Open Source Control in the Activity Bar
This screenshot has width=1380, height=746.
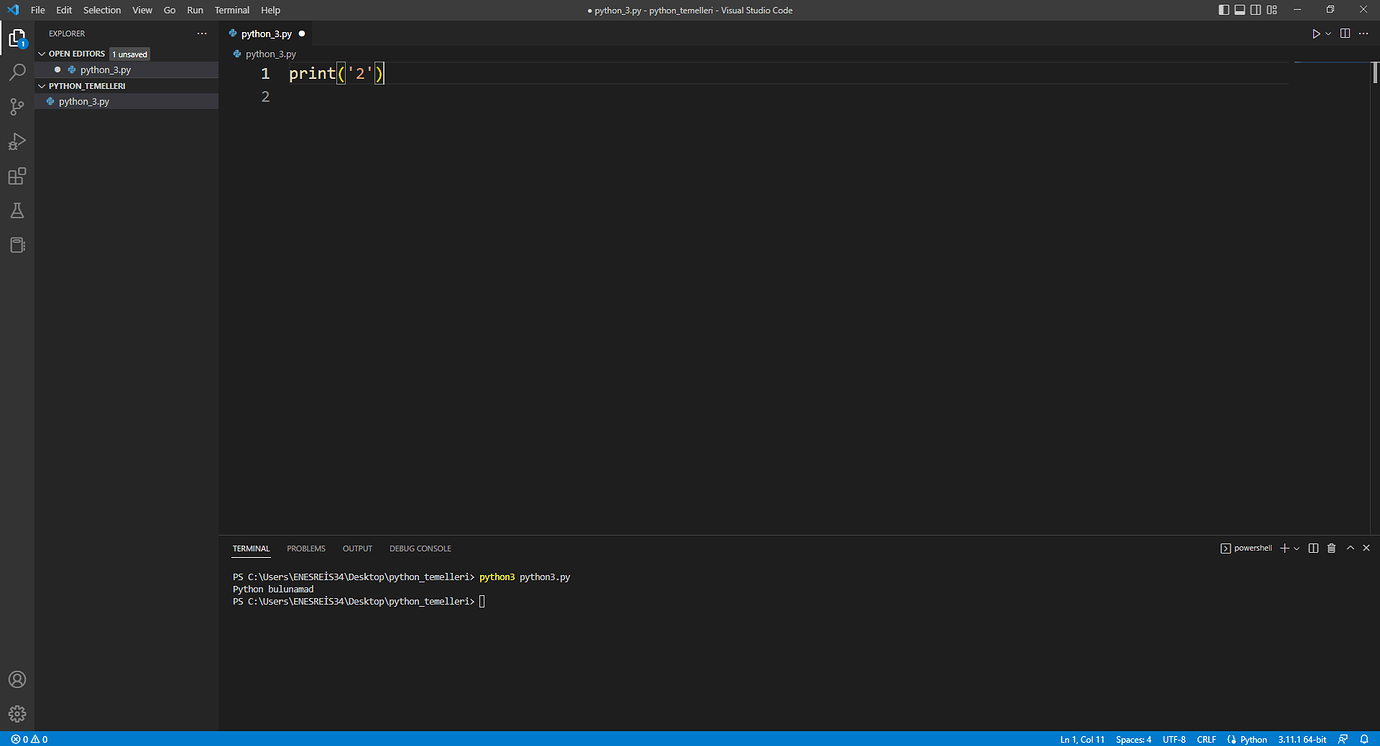[x=16, y=106]
